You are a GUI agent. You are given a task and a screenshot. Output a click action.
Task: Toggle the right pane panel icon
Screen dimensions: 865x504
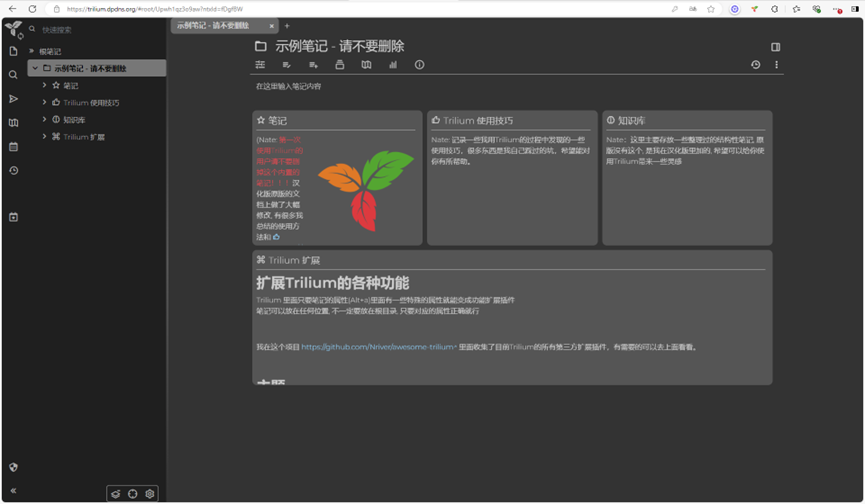pos(775,47)
